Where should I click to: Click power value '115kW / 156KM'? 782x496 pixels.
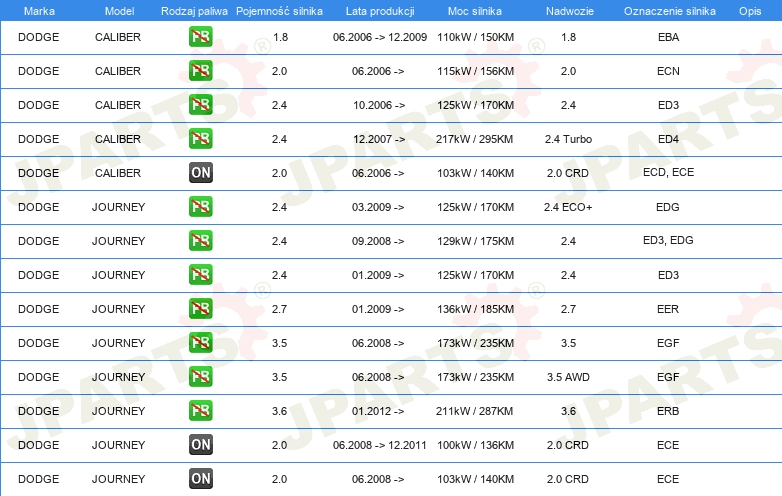pos(475,71)
